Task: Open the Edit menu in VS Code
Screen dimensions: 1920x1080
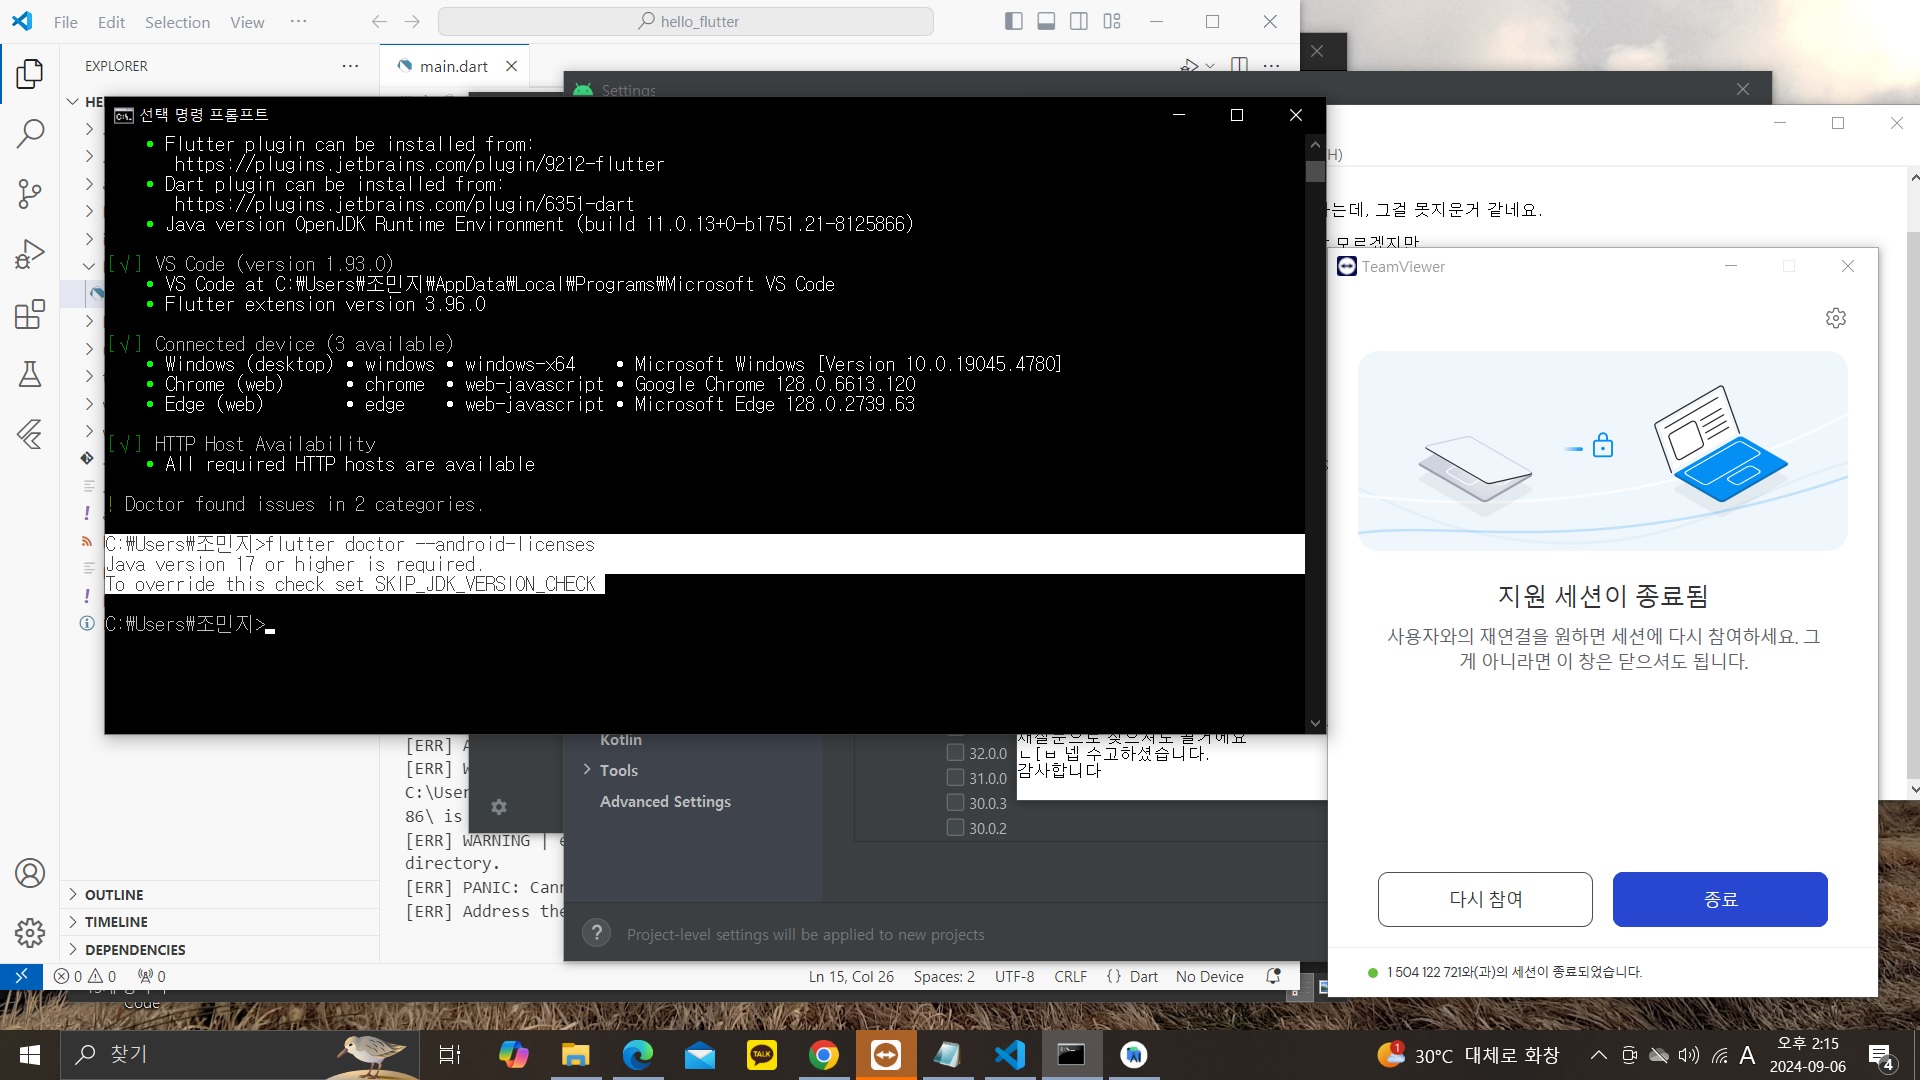Action: point(111,22)
